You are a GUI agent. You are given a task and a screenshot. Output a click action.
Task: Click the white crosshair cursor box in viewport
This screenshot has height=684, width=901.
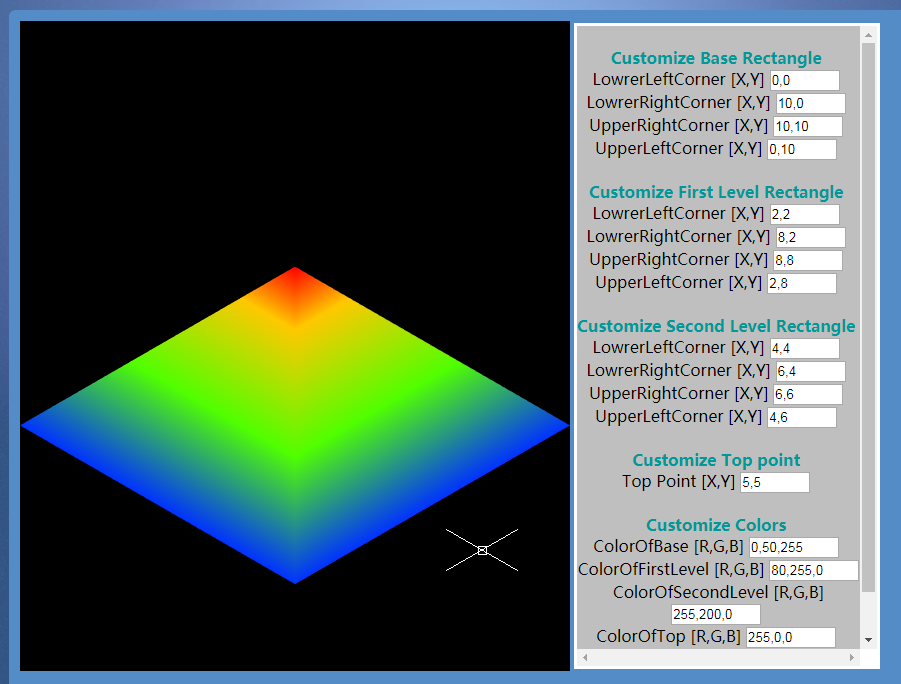pyautogui.click(x=482, y=550)
